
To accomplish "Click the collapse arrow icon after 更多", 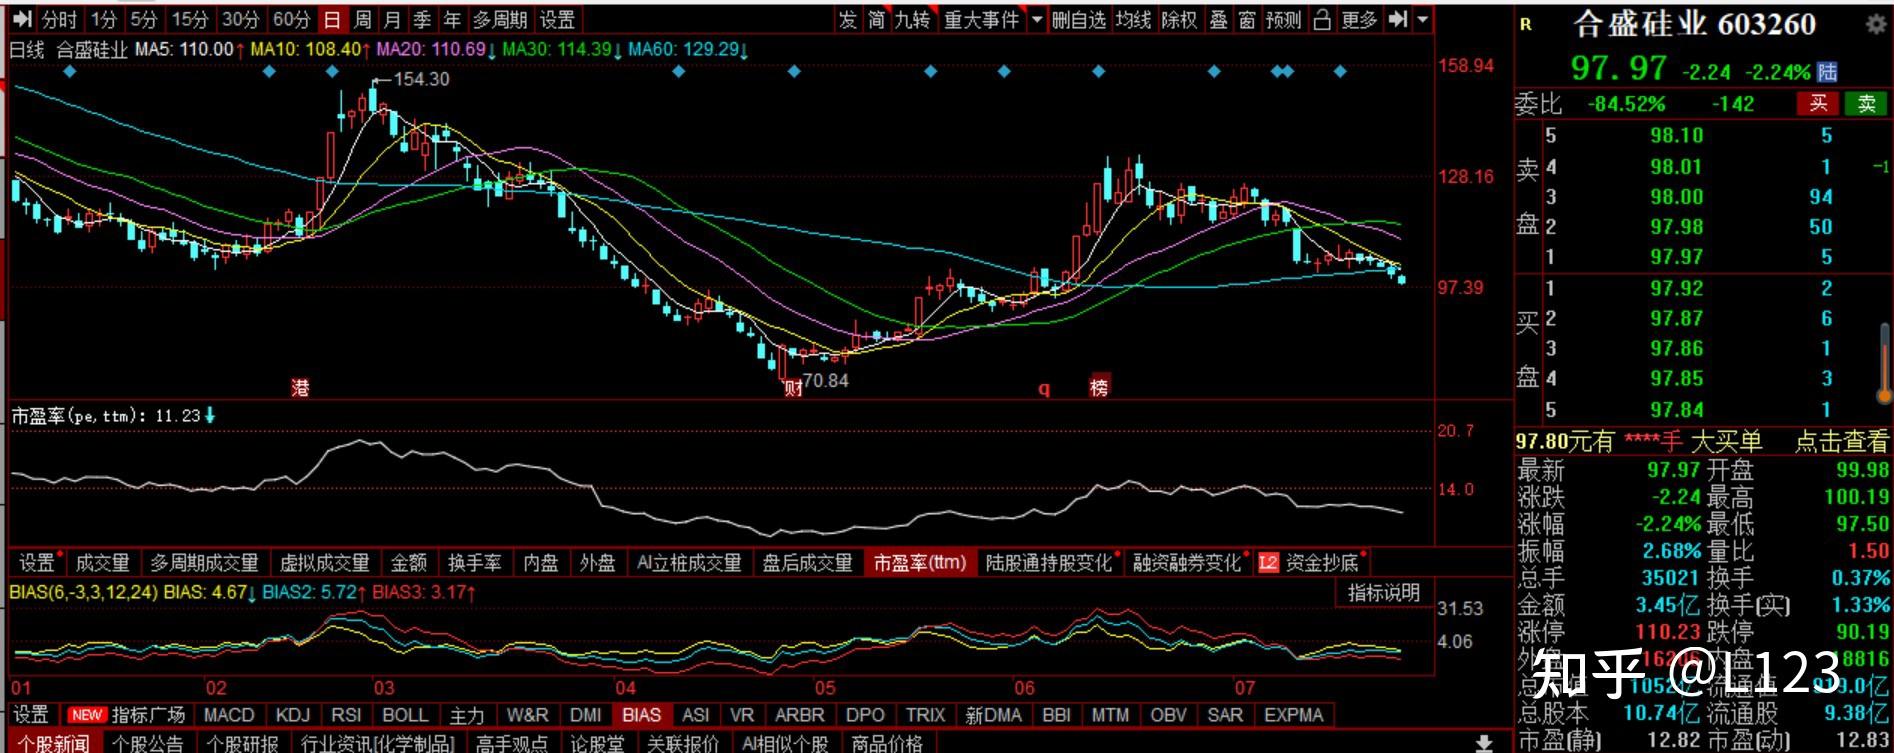I will (x=1398, y=19).
